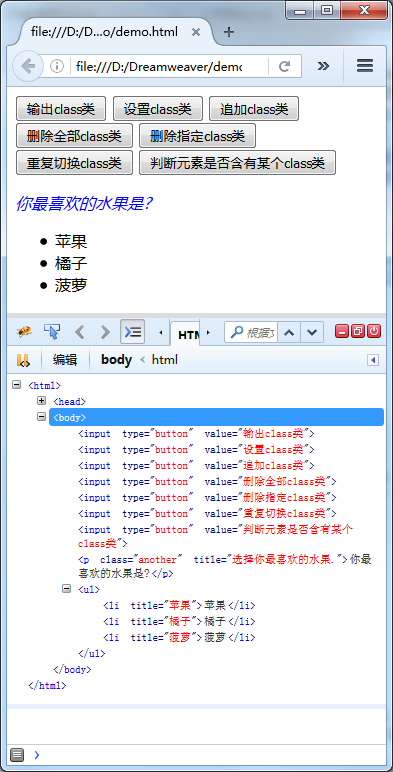Select the li title="橘子" node
393x772 pixels.
[x=179, y=621]
